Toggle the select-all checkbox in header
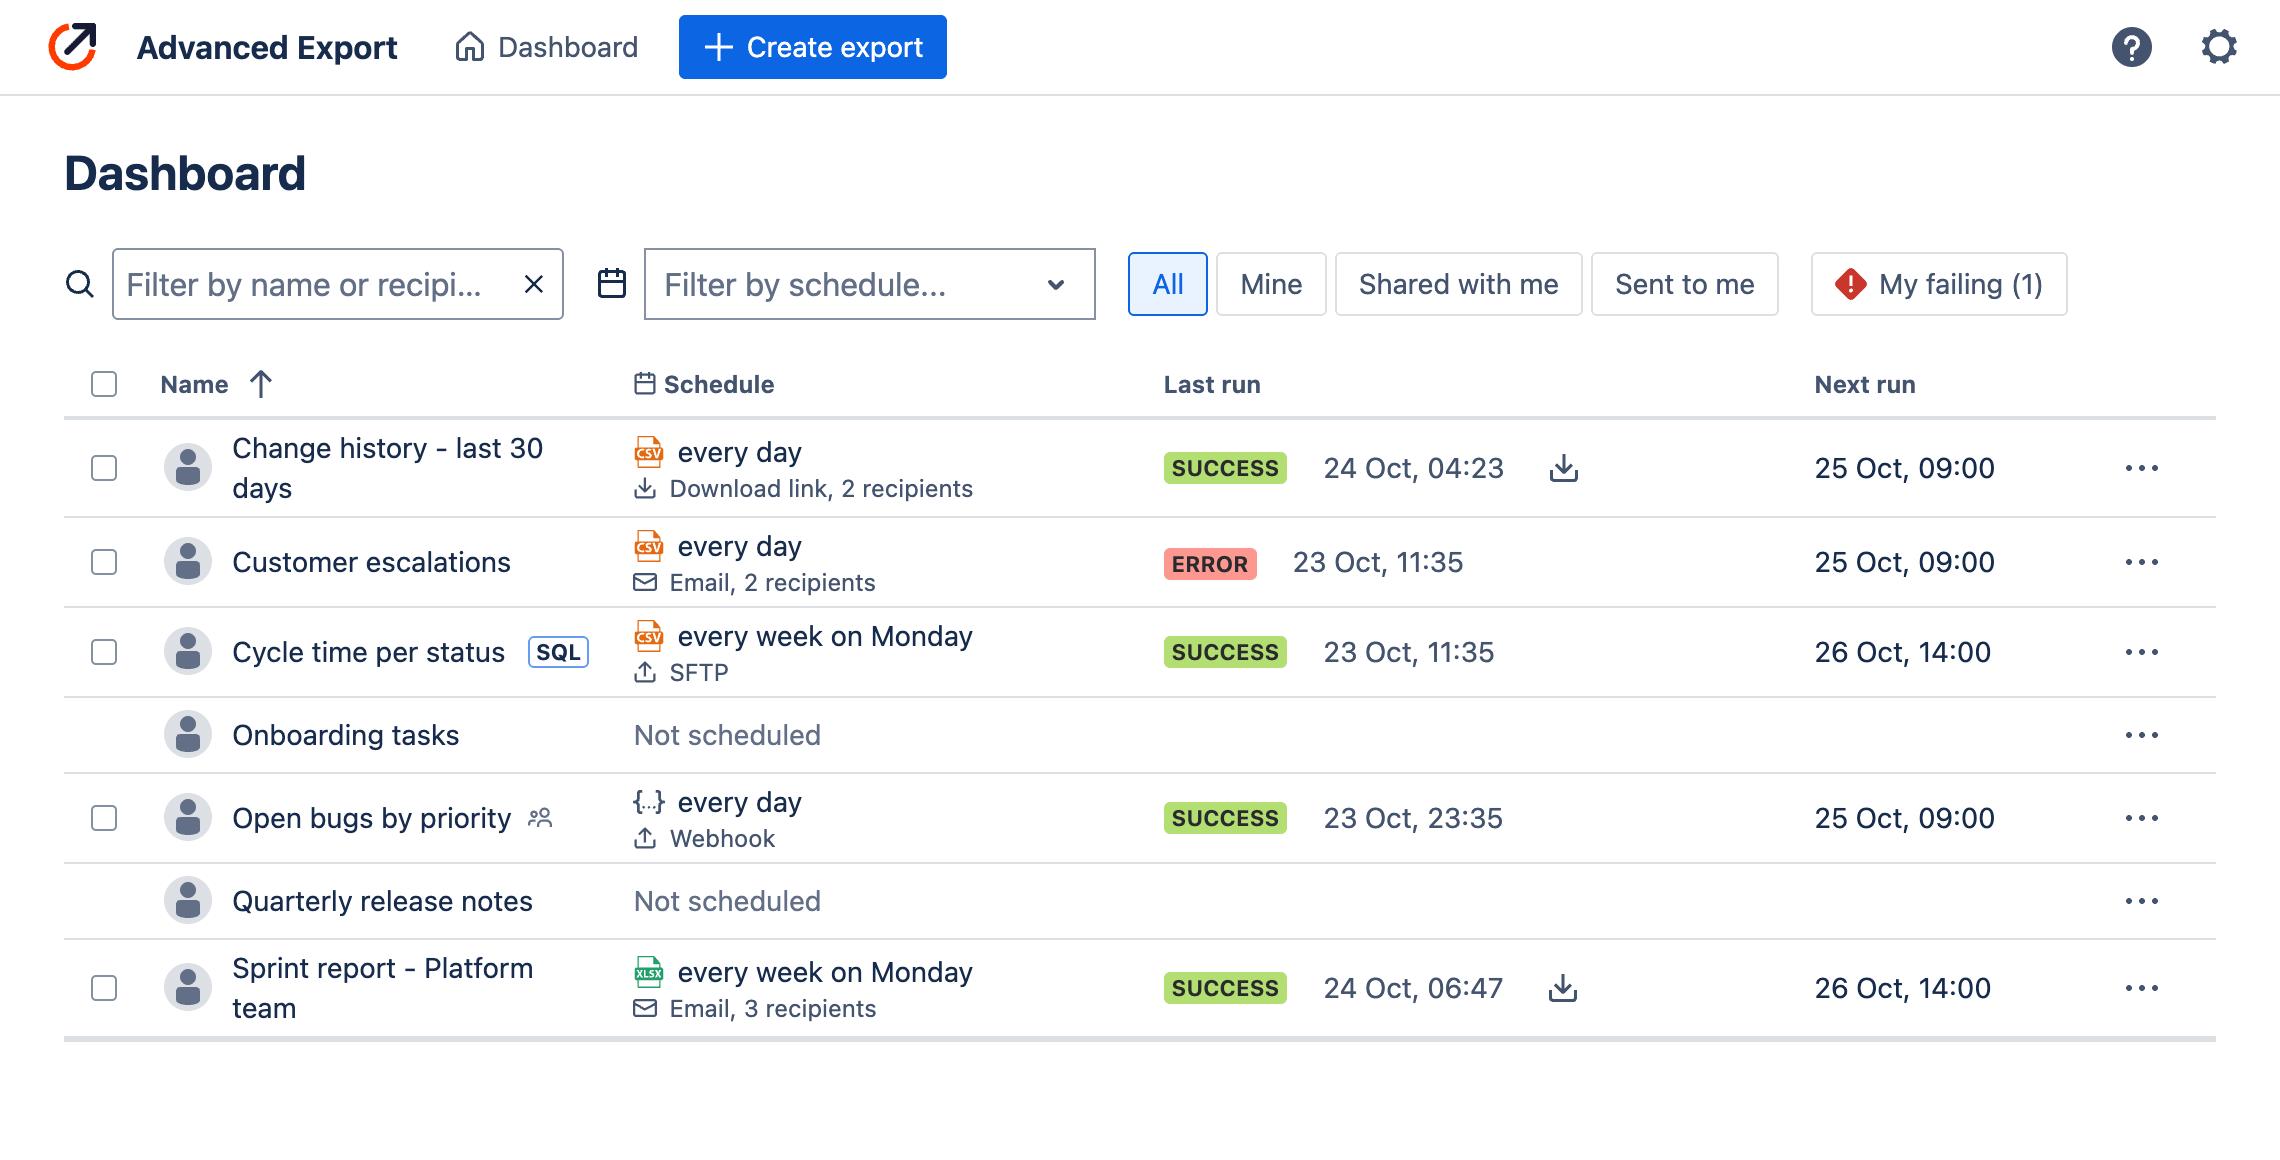Screen dimensions: 2280x1160 [104, 384]
